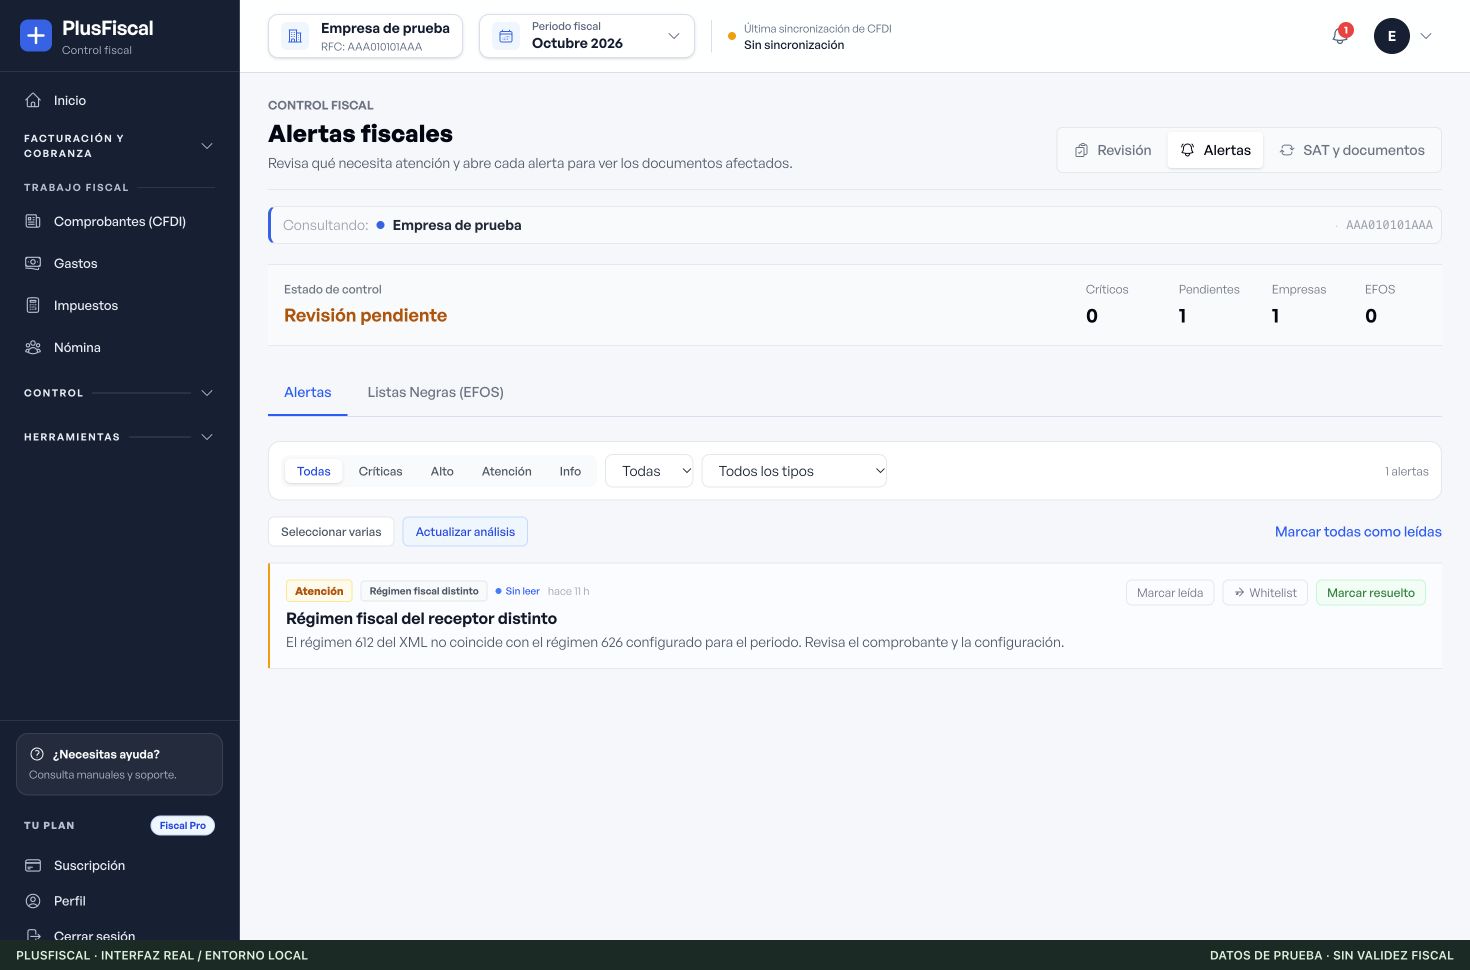1470x970 pixels.
Task: Open the user account menu chevron
Action: 1426,36
